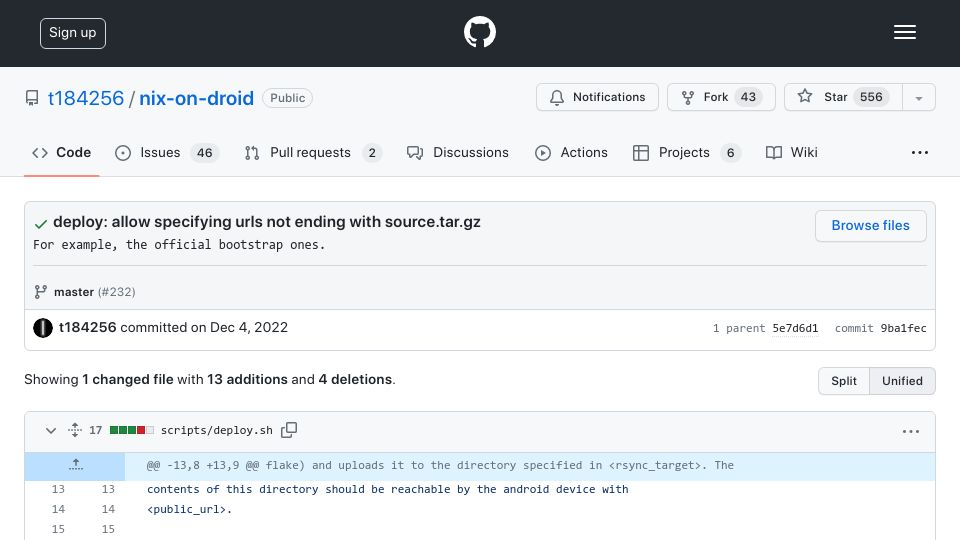Click the diffstat colored blocks
Viewport: 960px width, 540px height.
(x=132, y=430)
